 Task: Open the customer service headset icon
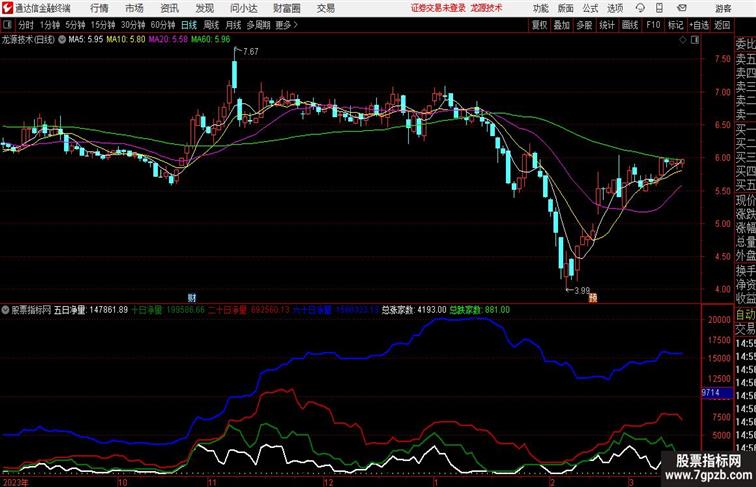pos(640,8)
